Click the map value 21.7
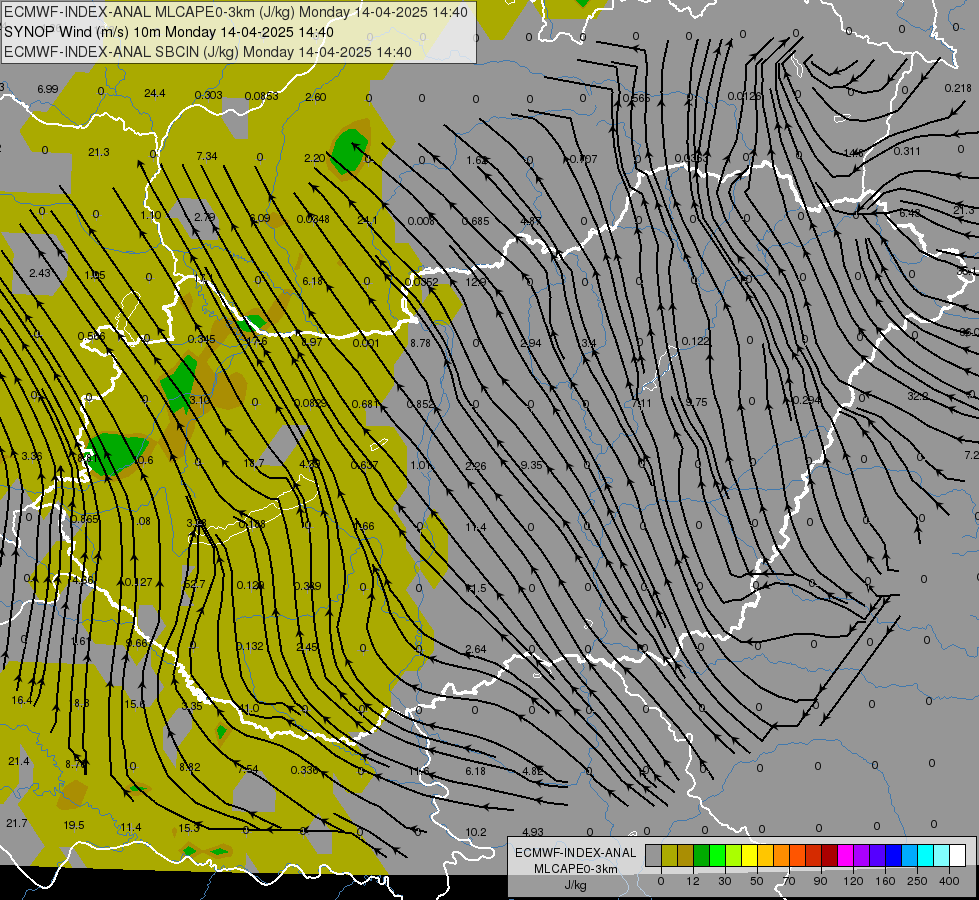The image size is (979, 900). (x=17, y=823)
